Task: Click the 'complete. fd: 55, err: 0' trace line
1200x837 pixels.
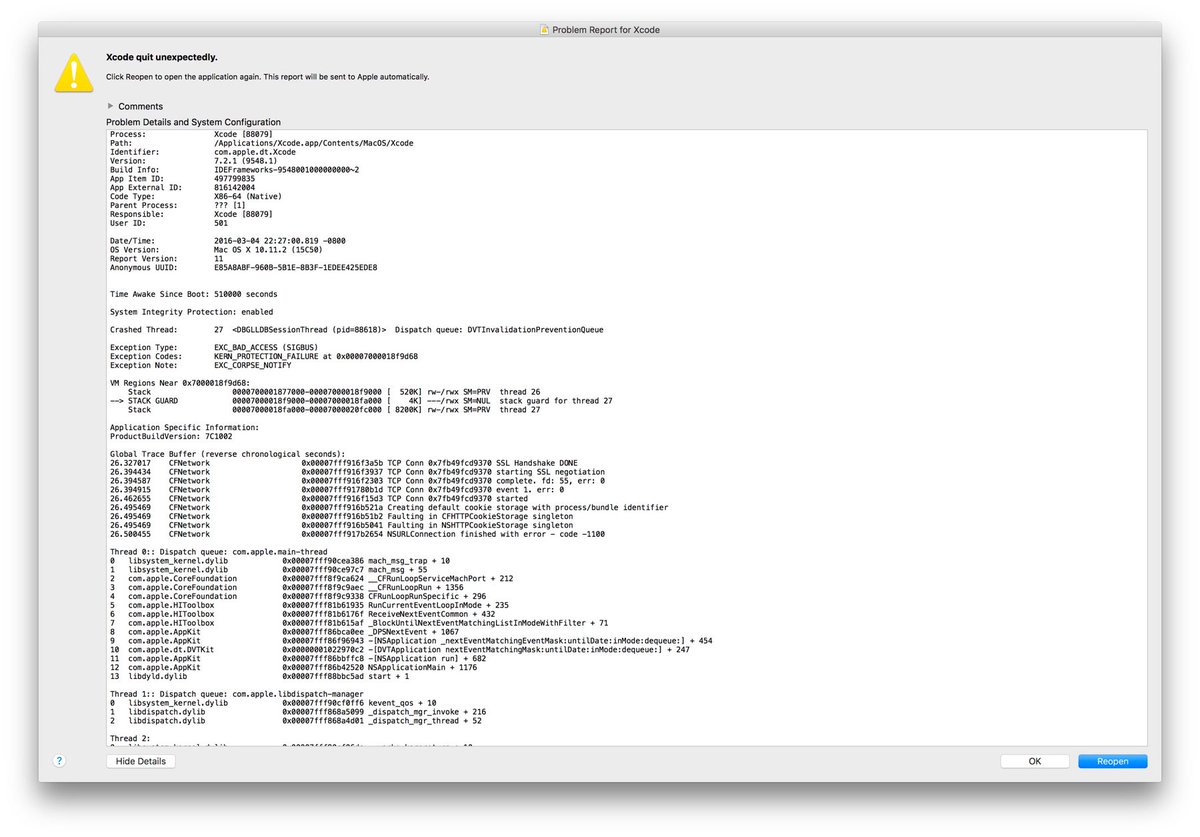Action: [x=357, y=481]
